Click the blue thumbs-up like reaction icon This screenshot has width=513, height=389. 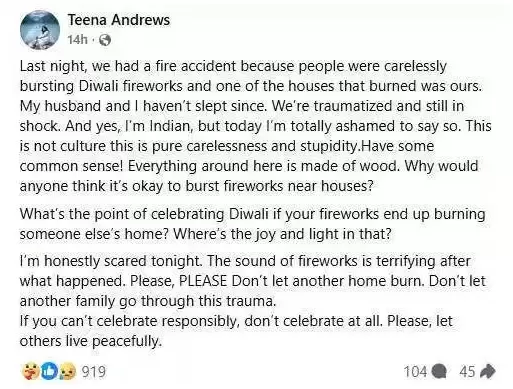click(49, 372)
